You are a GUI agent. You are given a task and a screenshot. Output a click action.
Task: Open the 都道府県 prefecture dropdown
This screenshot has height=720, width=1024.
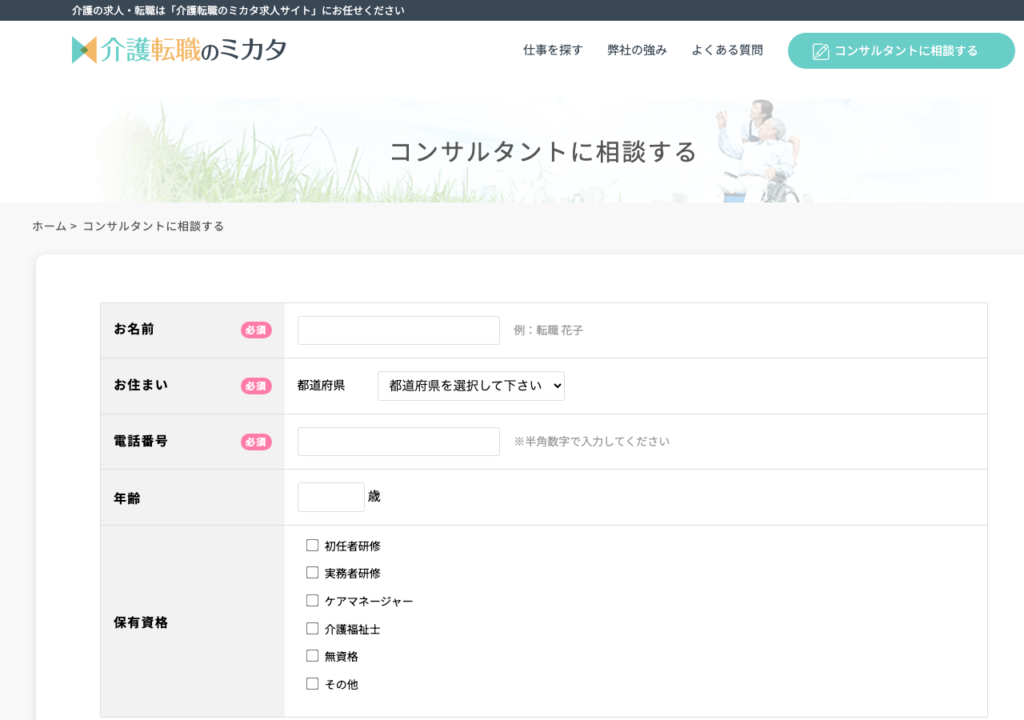(471, 386)
